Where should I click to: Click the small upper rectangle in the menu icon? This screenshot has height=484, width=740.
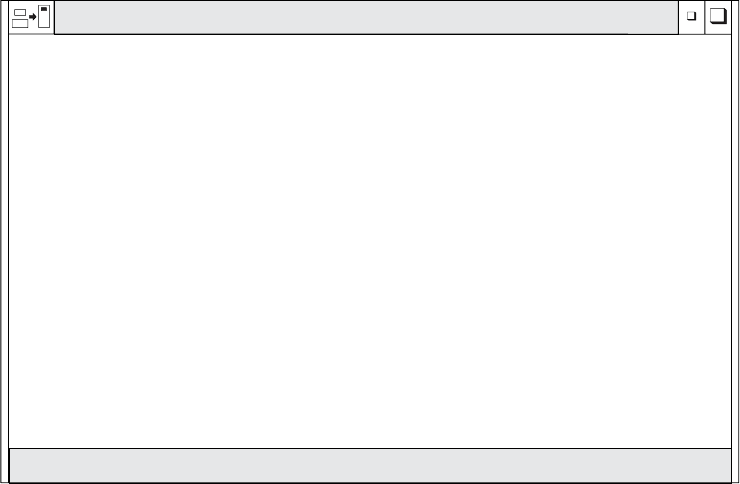tap(20, 12)
